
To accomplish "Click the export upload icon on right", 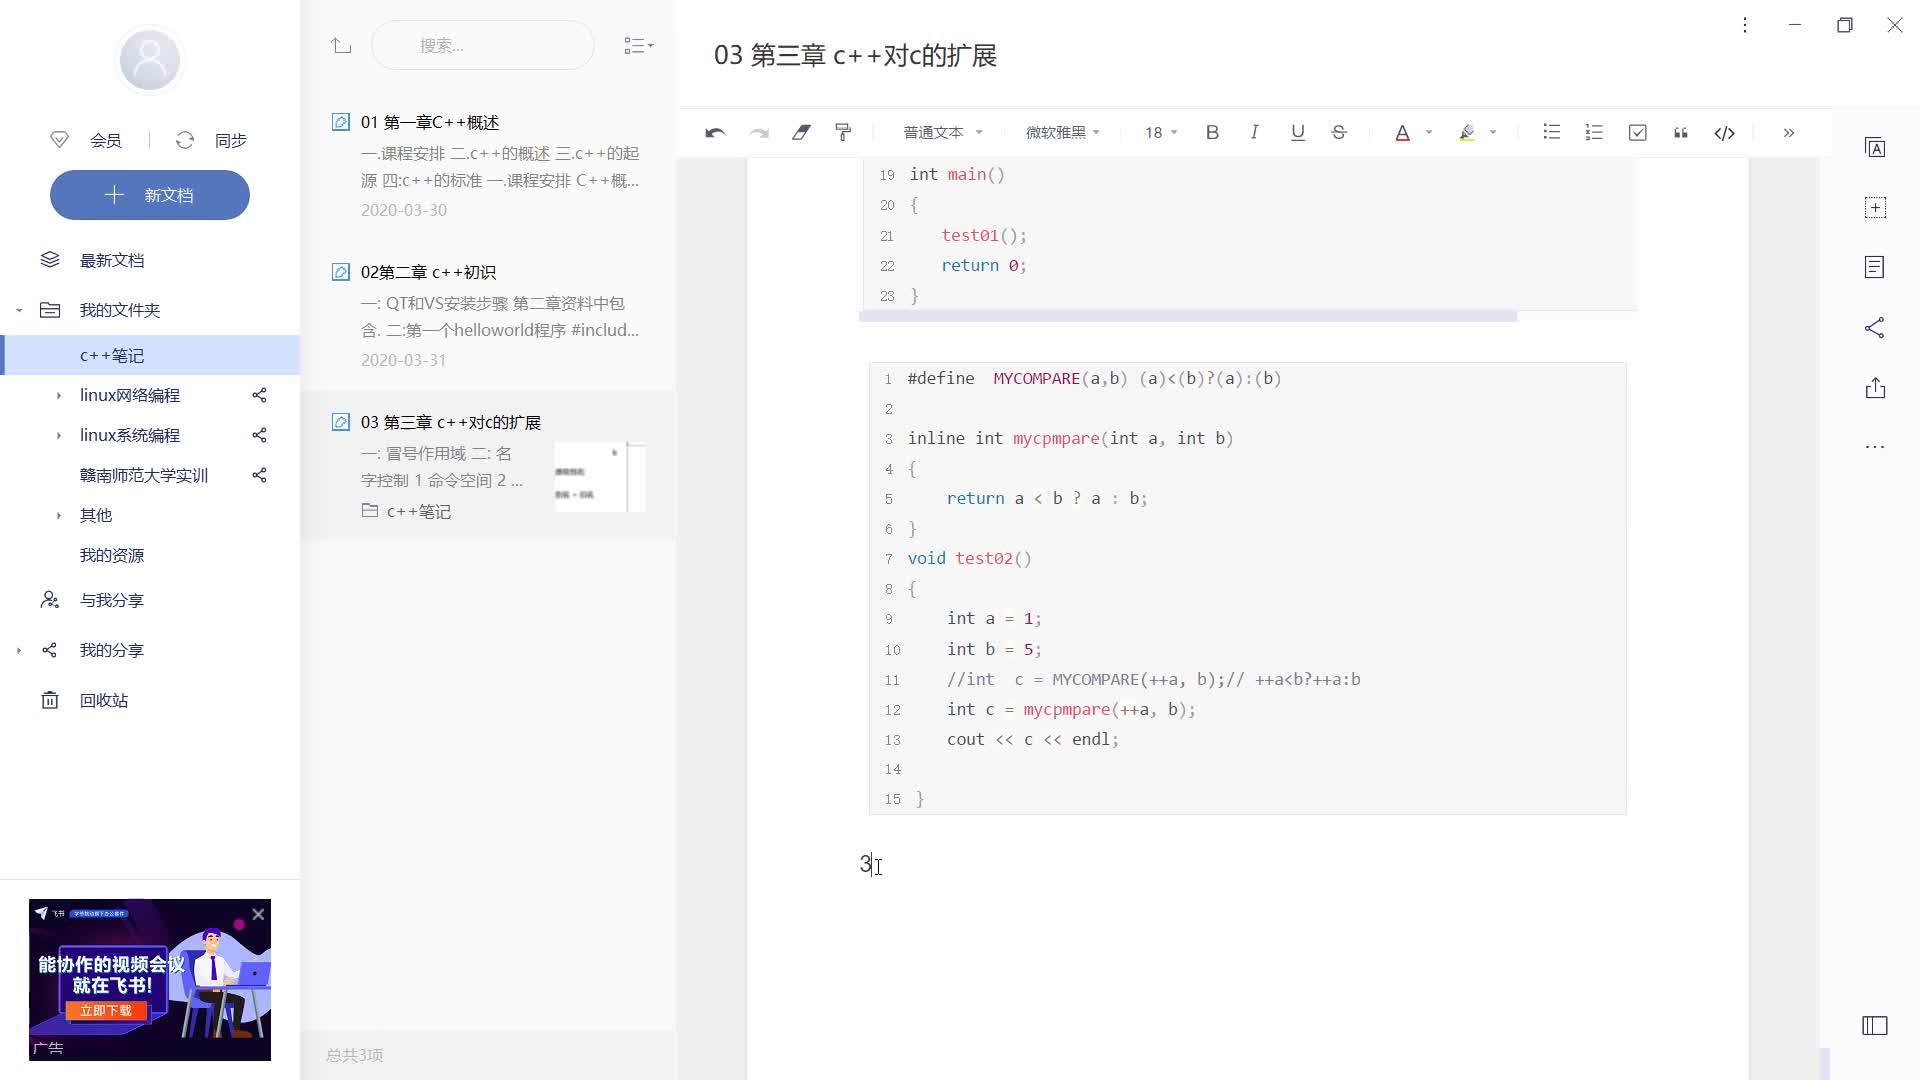I will pyautogui.click(x=1875, y=388).
